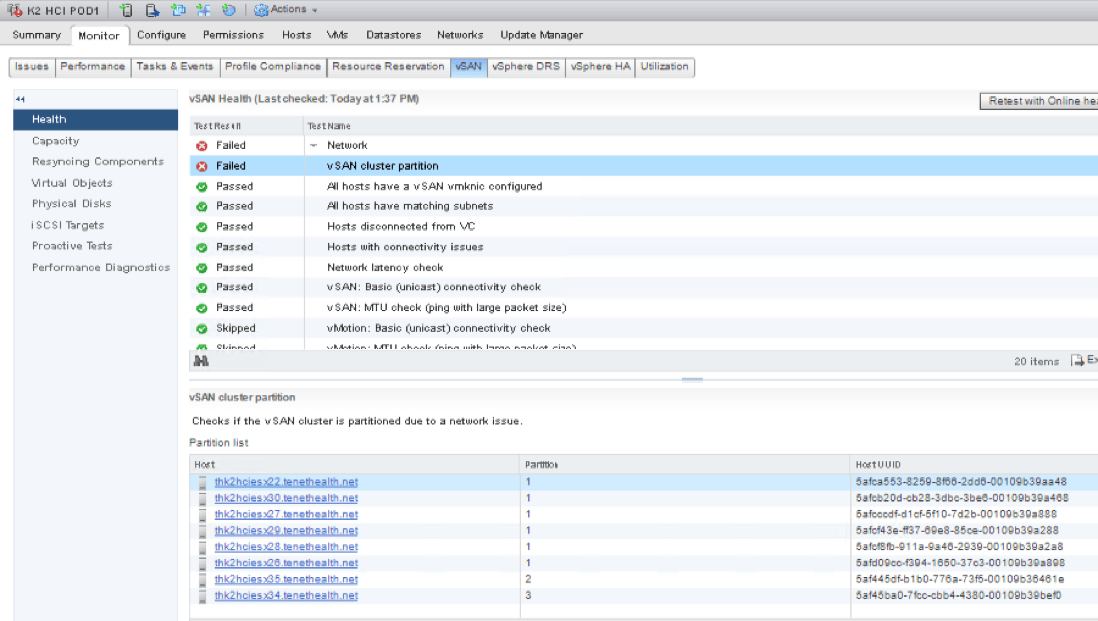1098x621 pixels.
Task: Click the Host UUID column header
Action: tap(974, 465)
